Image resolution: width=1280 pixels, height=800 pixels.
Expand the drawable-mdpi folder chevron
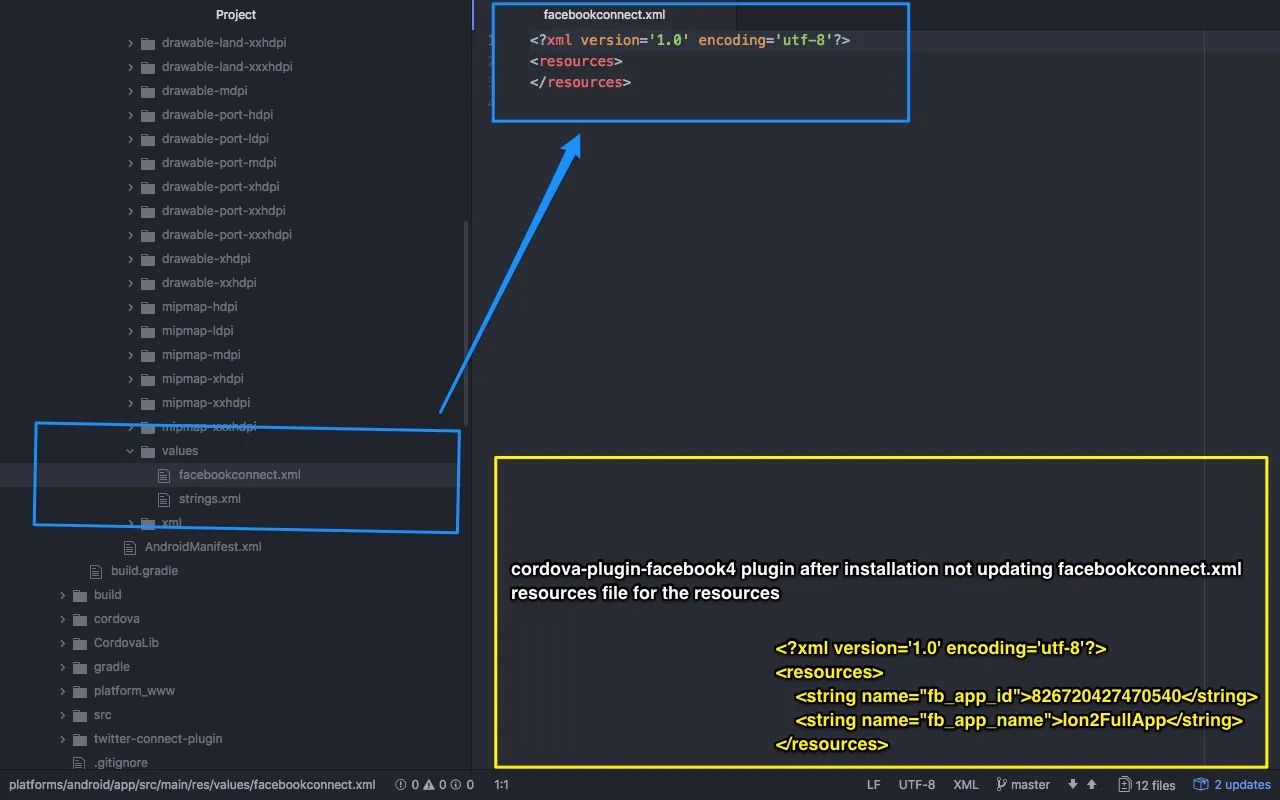pyautogui.click(x=130, y=91)
